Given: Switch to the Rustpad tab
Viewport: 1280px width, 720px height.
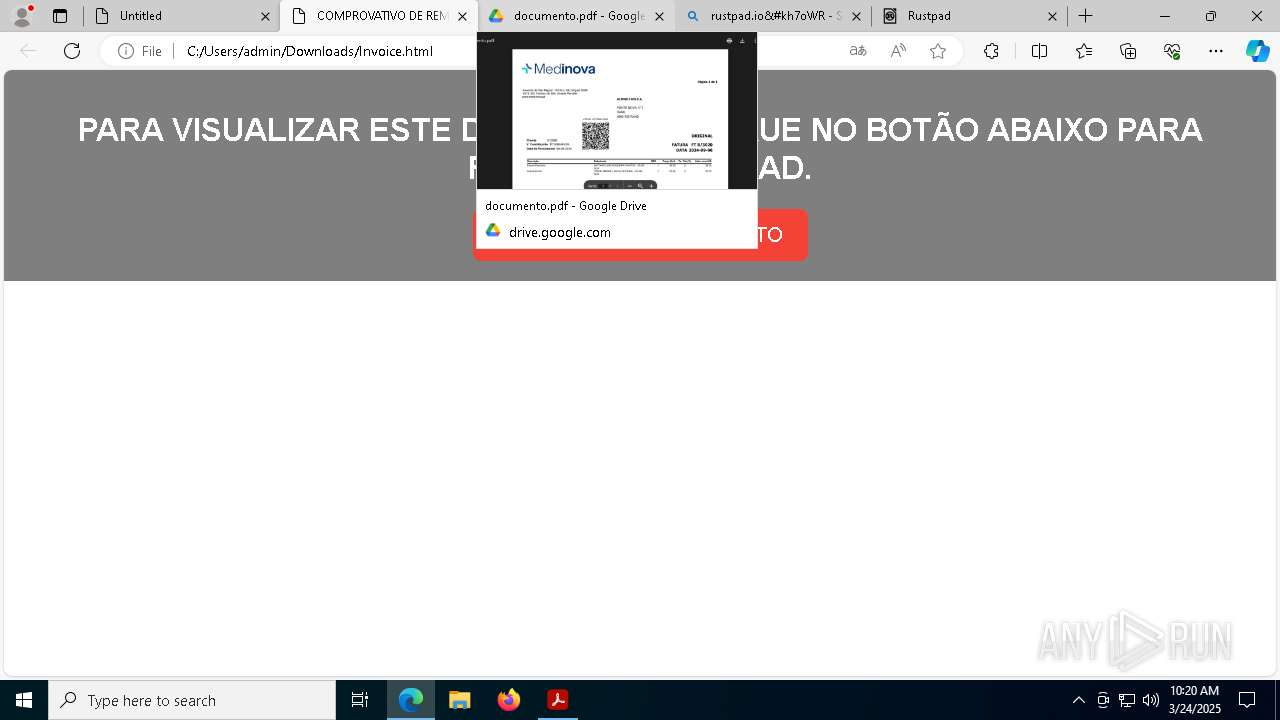Looking at the screenshot, I should (969, 16).
